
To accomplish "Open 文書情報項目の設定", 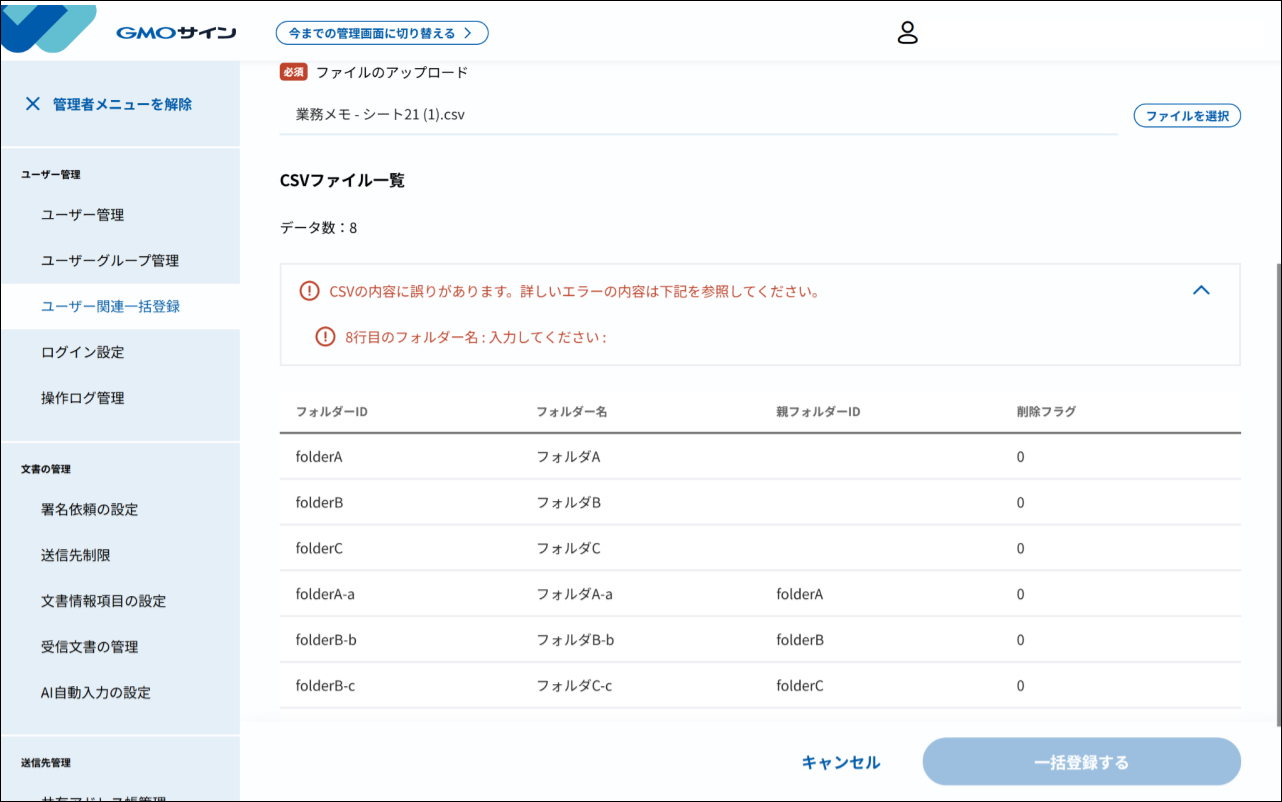I will coord(104,602).
